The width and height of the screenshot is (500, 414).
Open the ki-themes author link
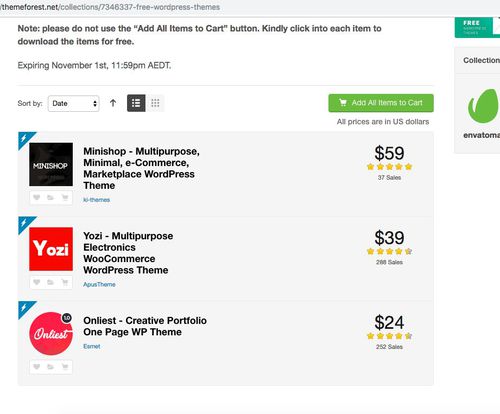coord(96,200)
